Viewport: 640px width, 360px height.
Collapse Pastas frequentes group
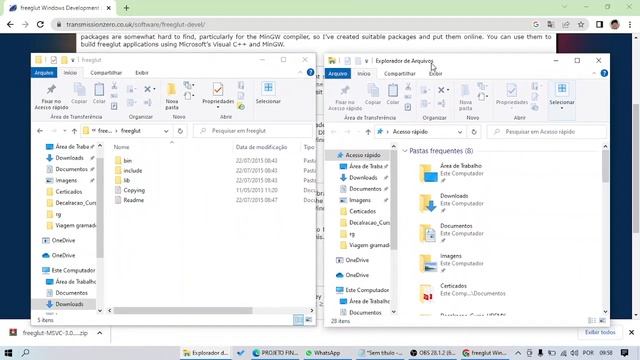click(x=405, y=151)
